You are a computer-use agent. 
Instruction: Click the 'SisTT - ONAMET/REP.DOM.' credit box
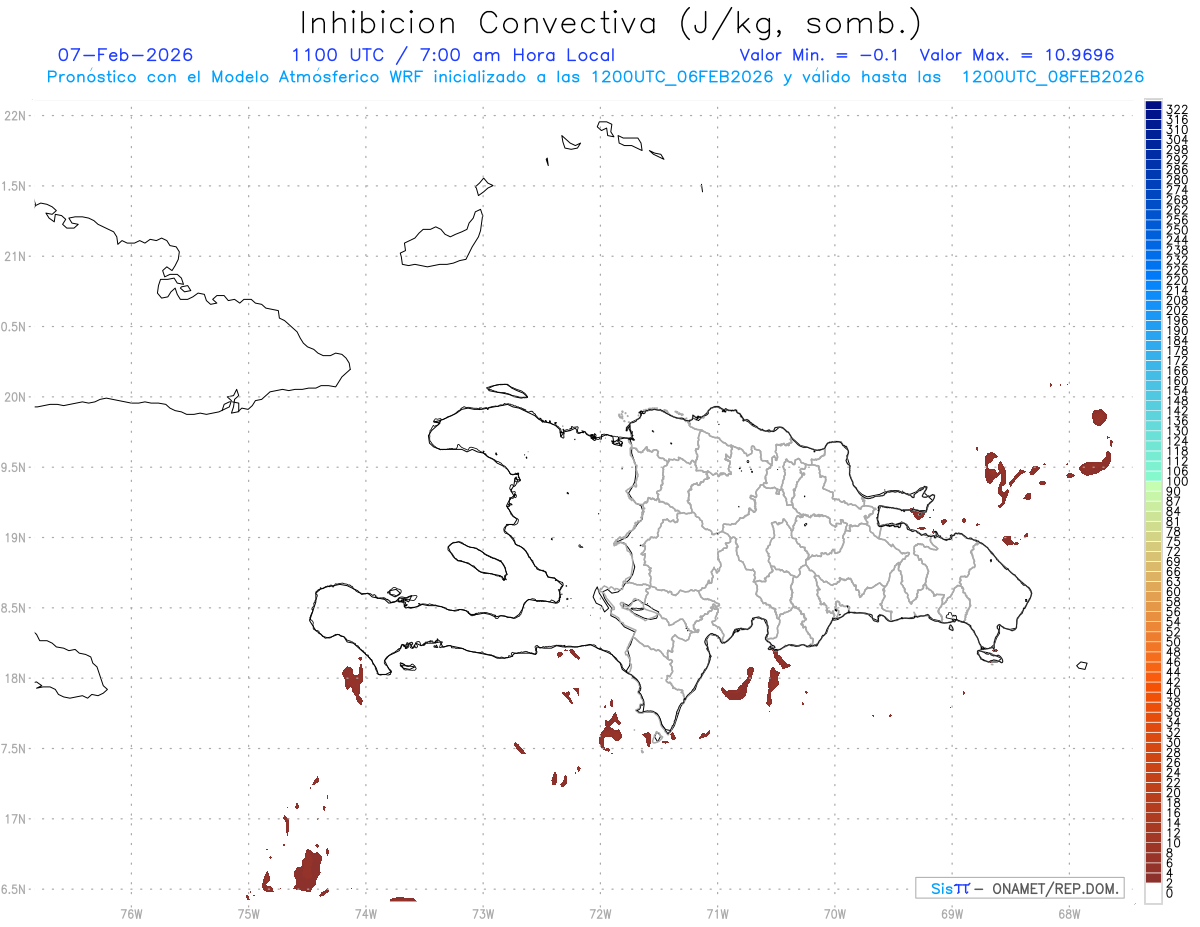1020,888
